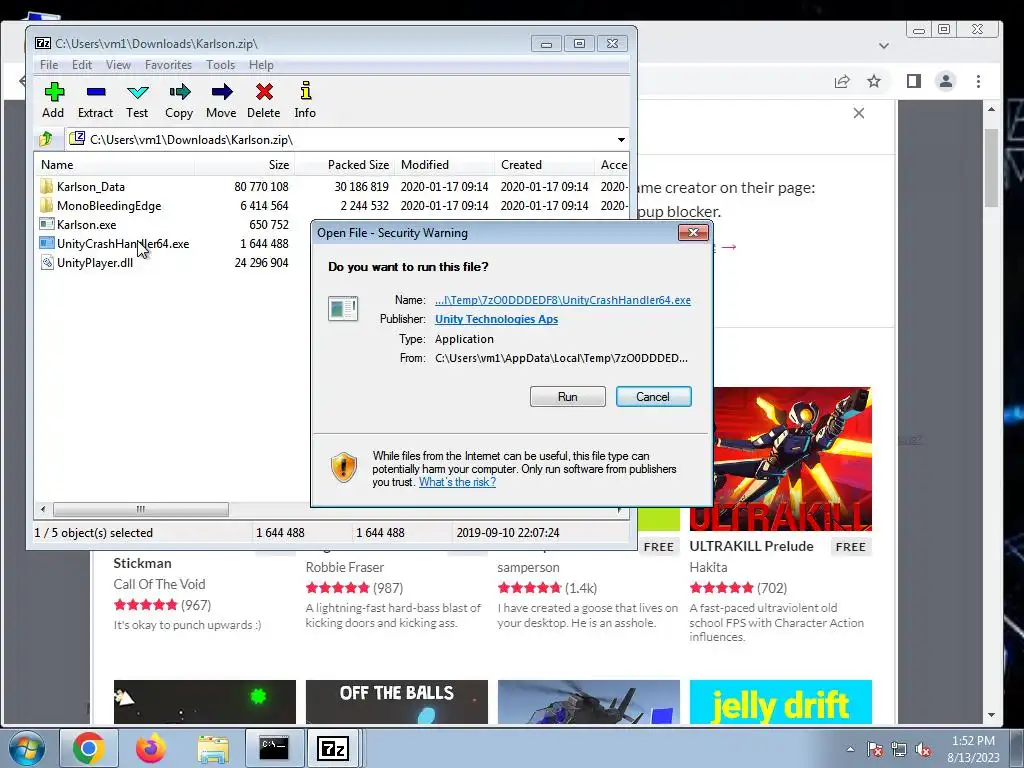Viewport: 1024px width, 768px height.
Task: Select the MonoBleedingEdge folder
Action: [x=109, y=206]
